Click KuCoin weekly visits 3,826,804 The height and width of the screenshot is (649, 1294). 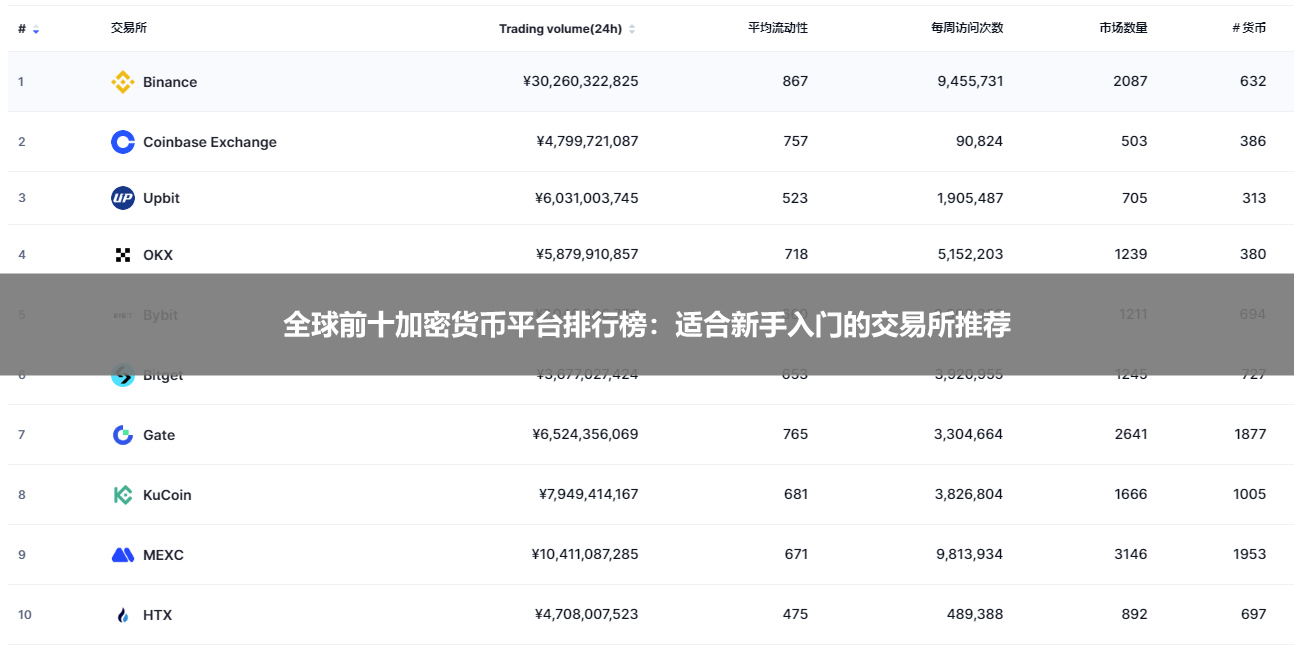click(969, 494)
